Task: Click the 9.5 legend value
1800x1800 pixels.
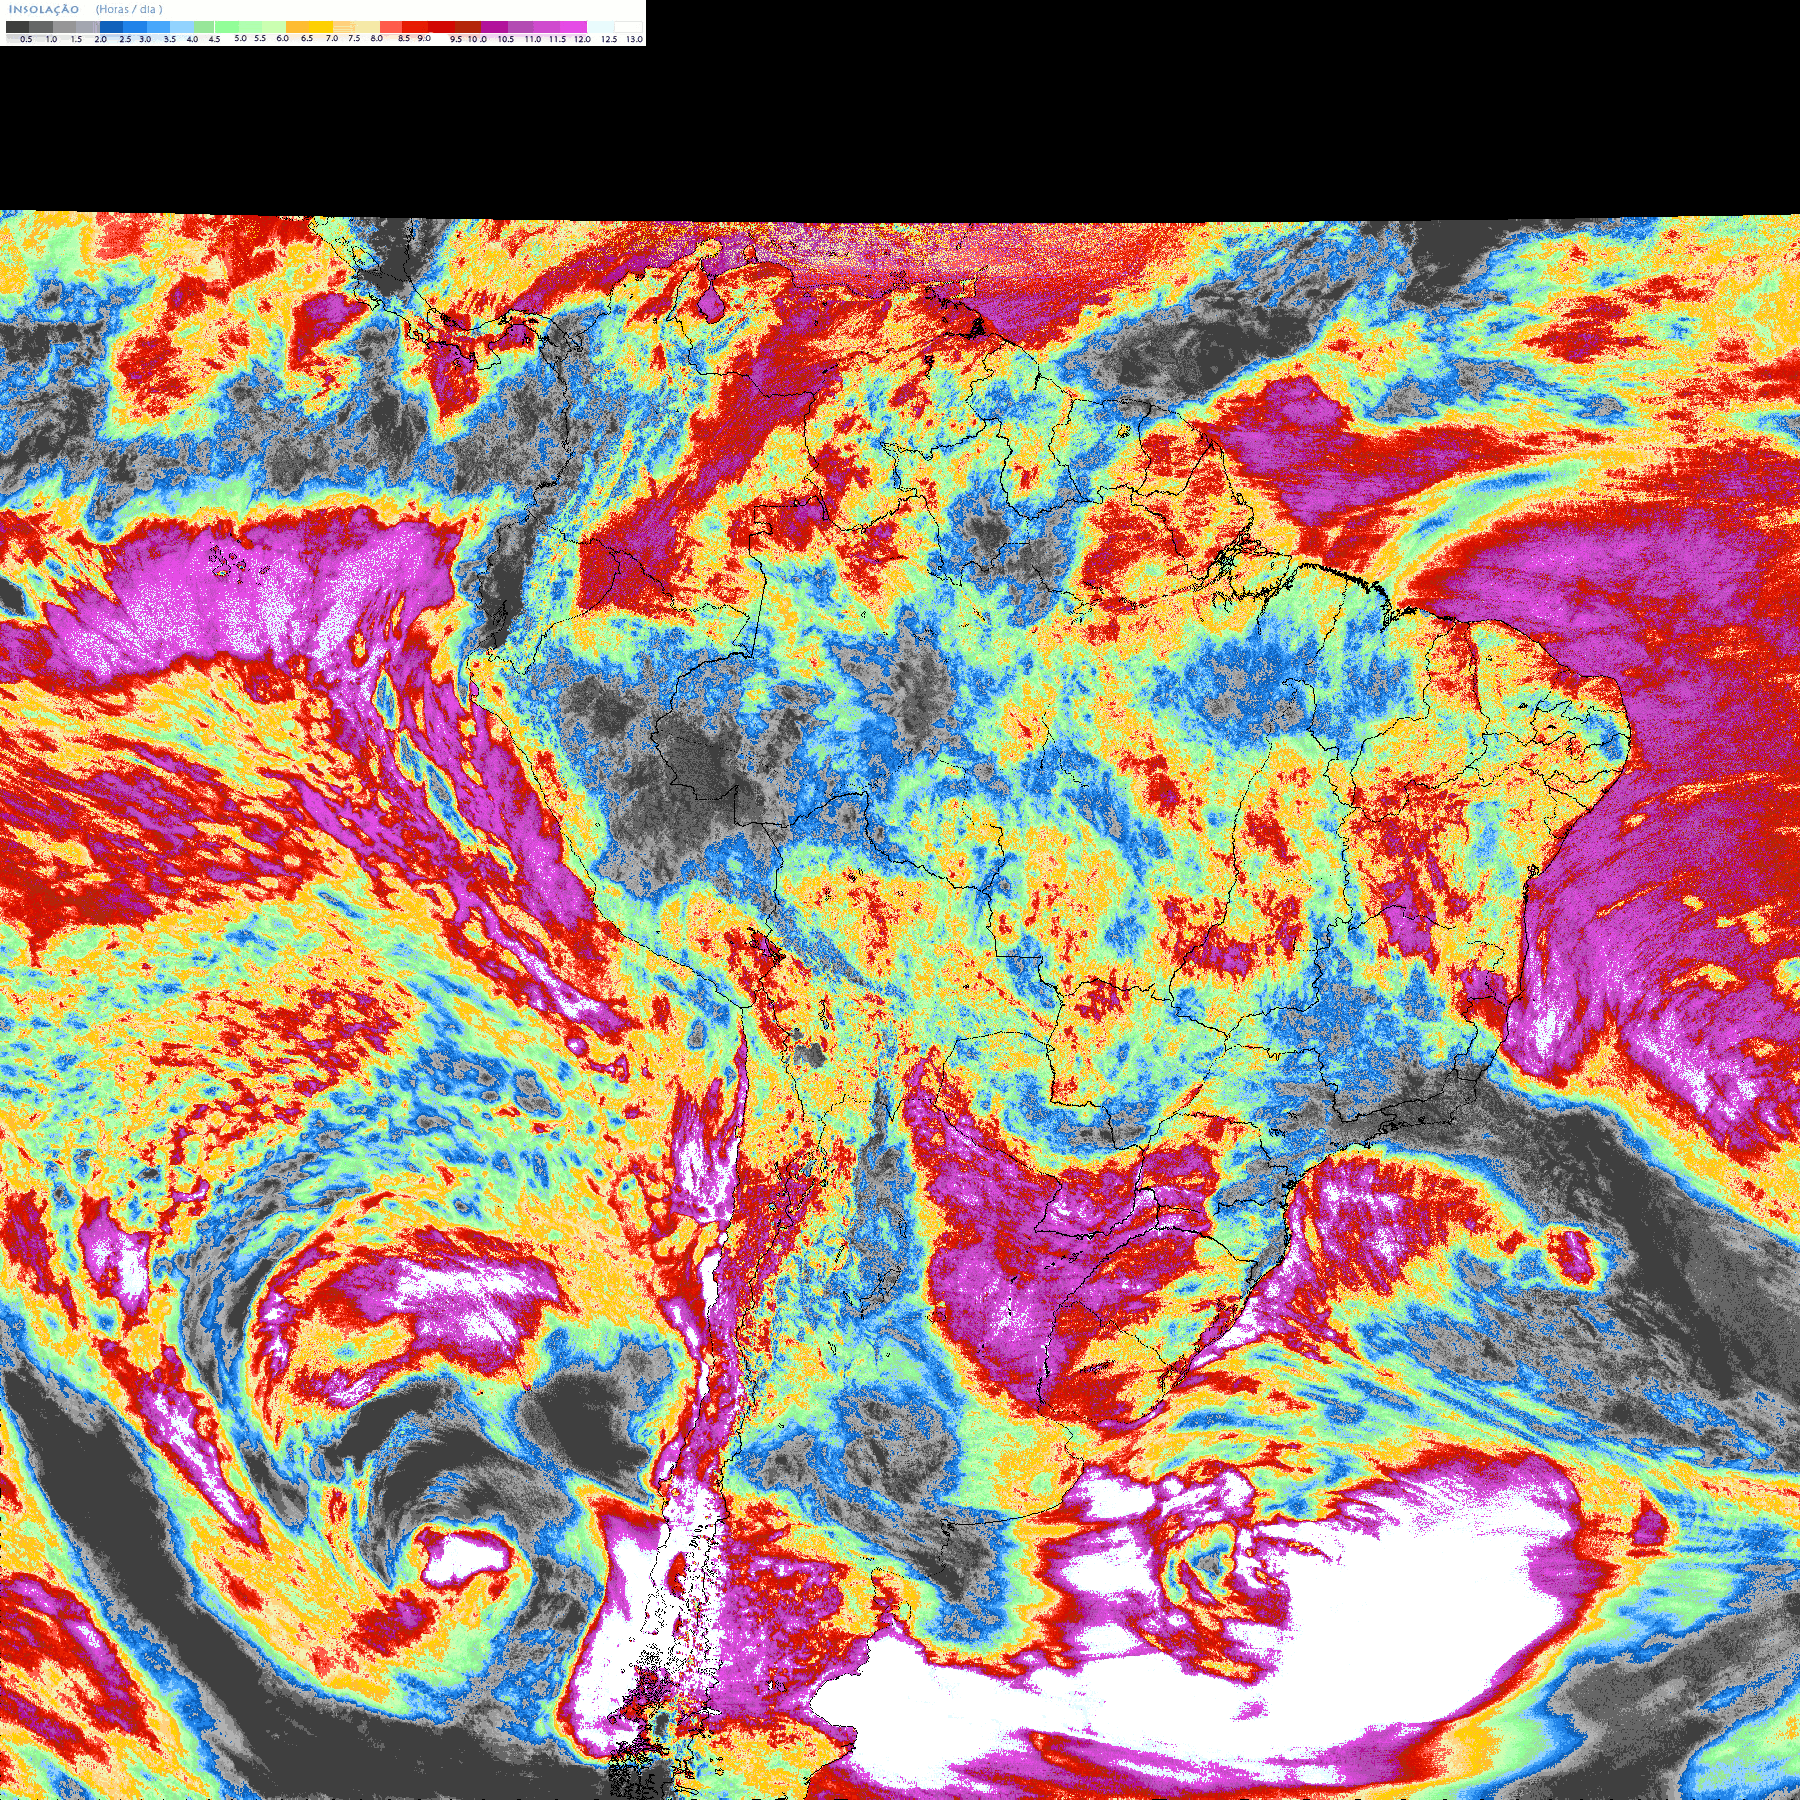Action: point(456,39)
